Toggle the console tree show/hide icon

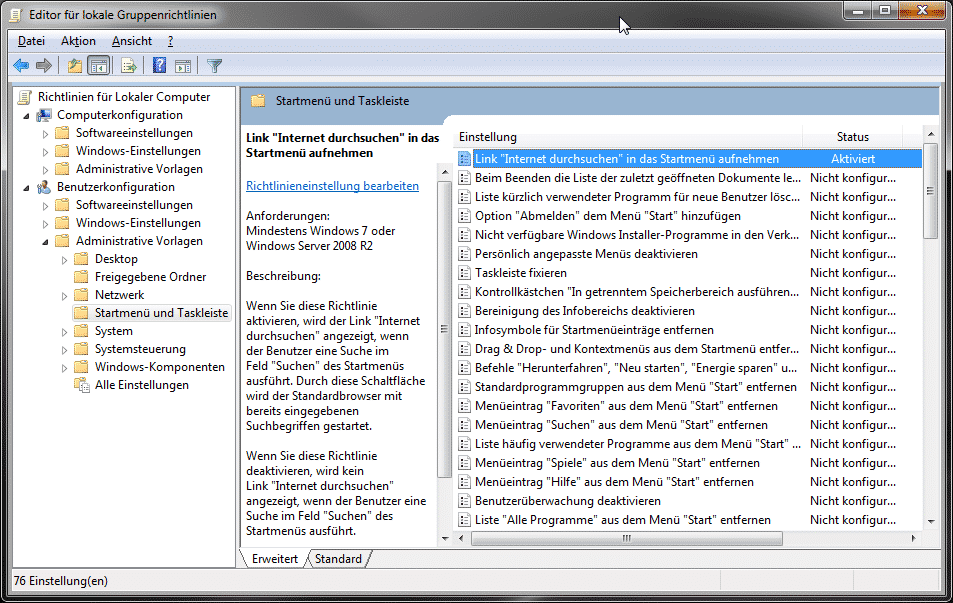tap(98, 66)
